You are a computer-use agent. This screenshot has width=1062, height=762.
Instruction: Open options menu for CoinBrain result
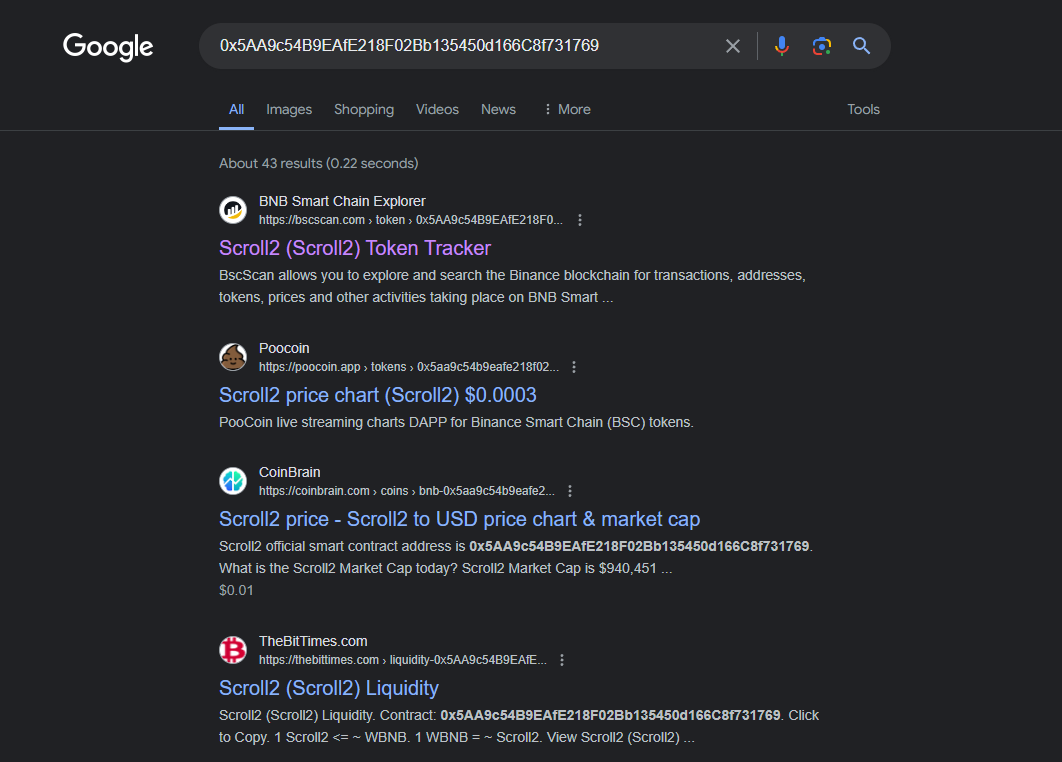[570, 491]
